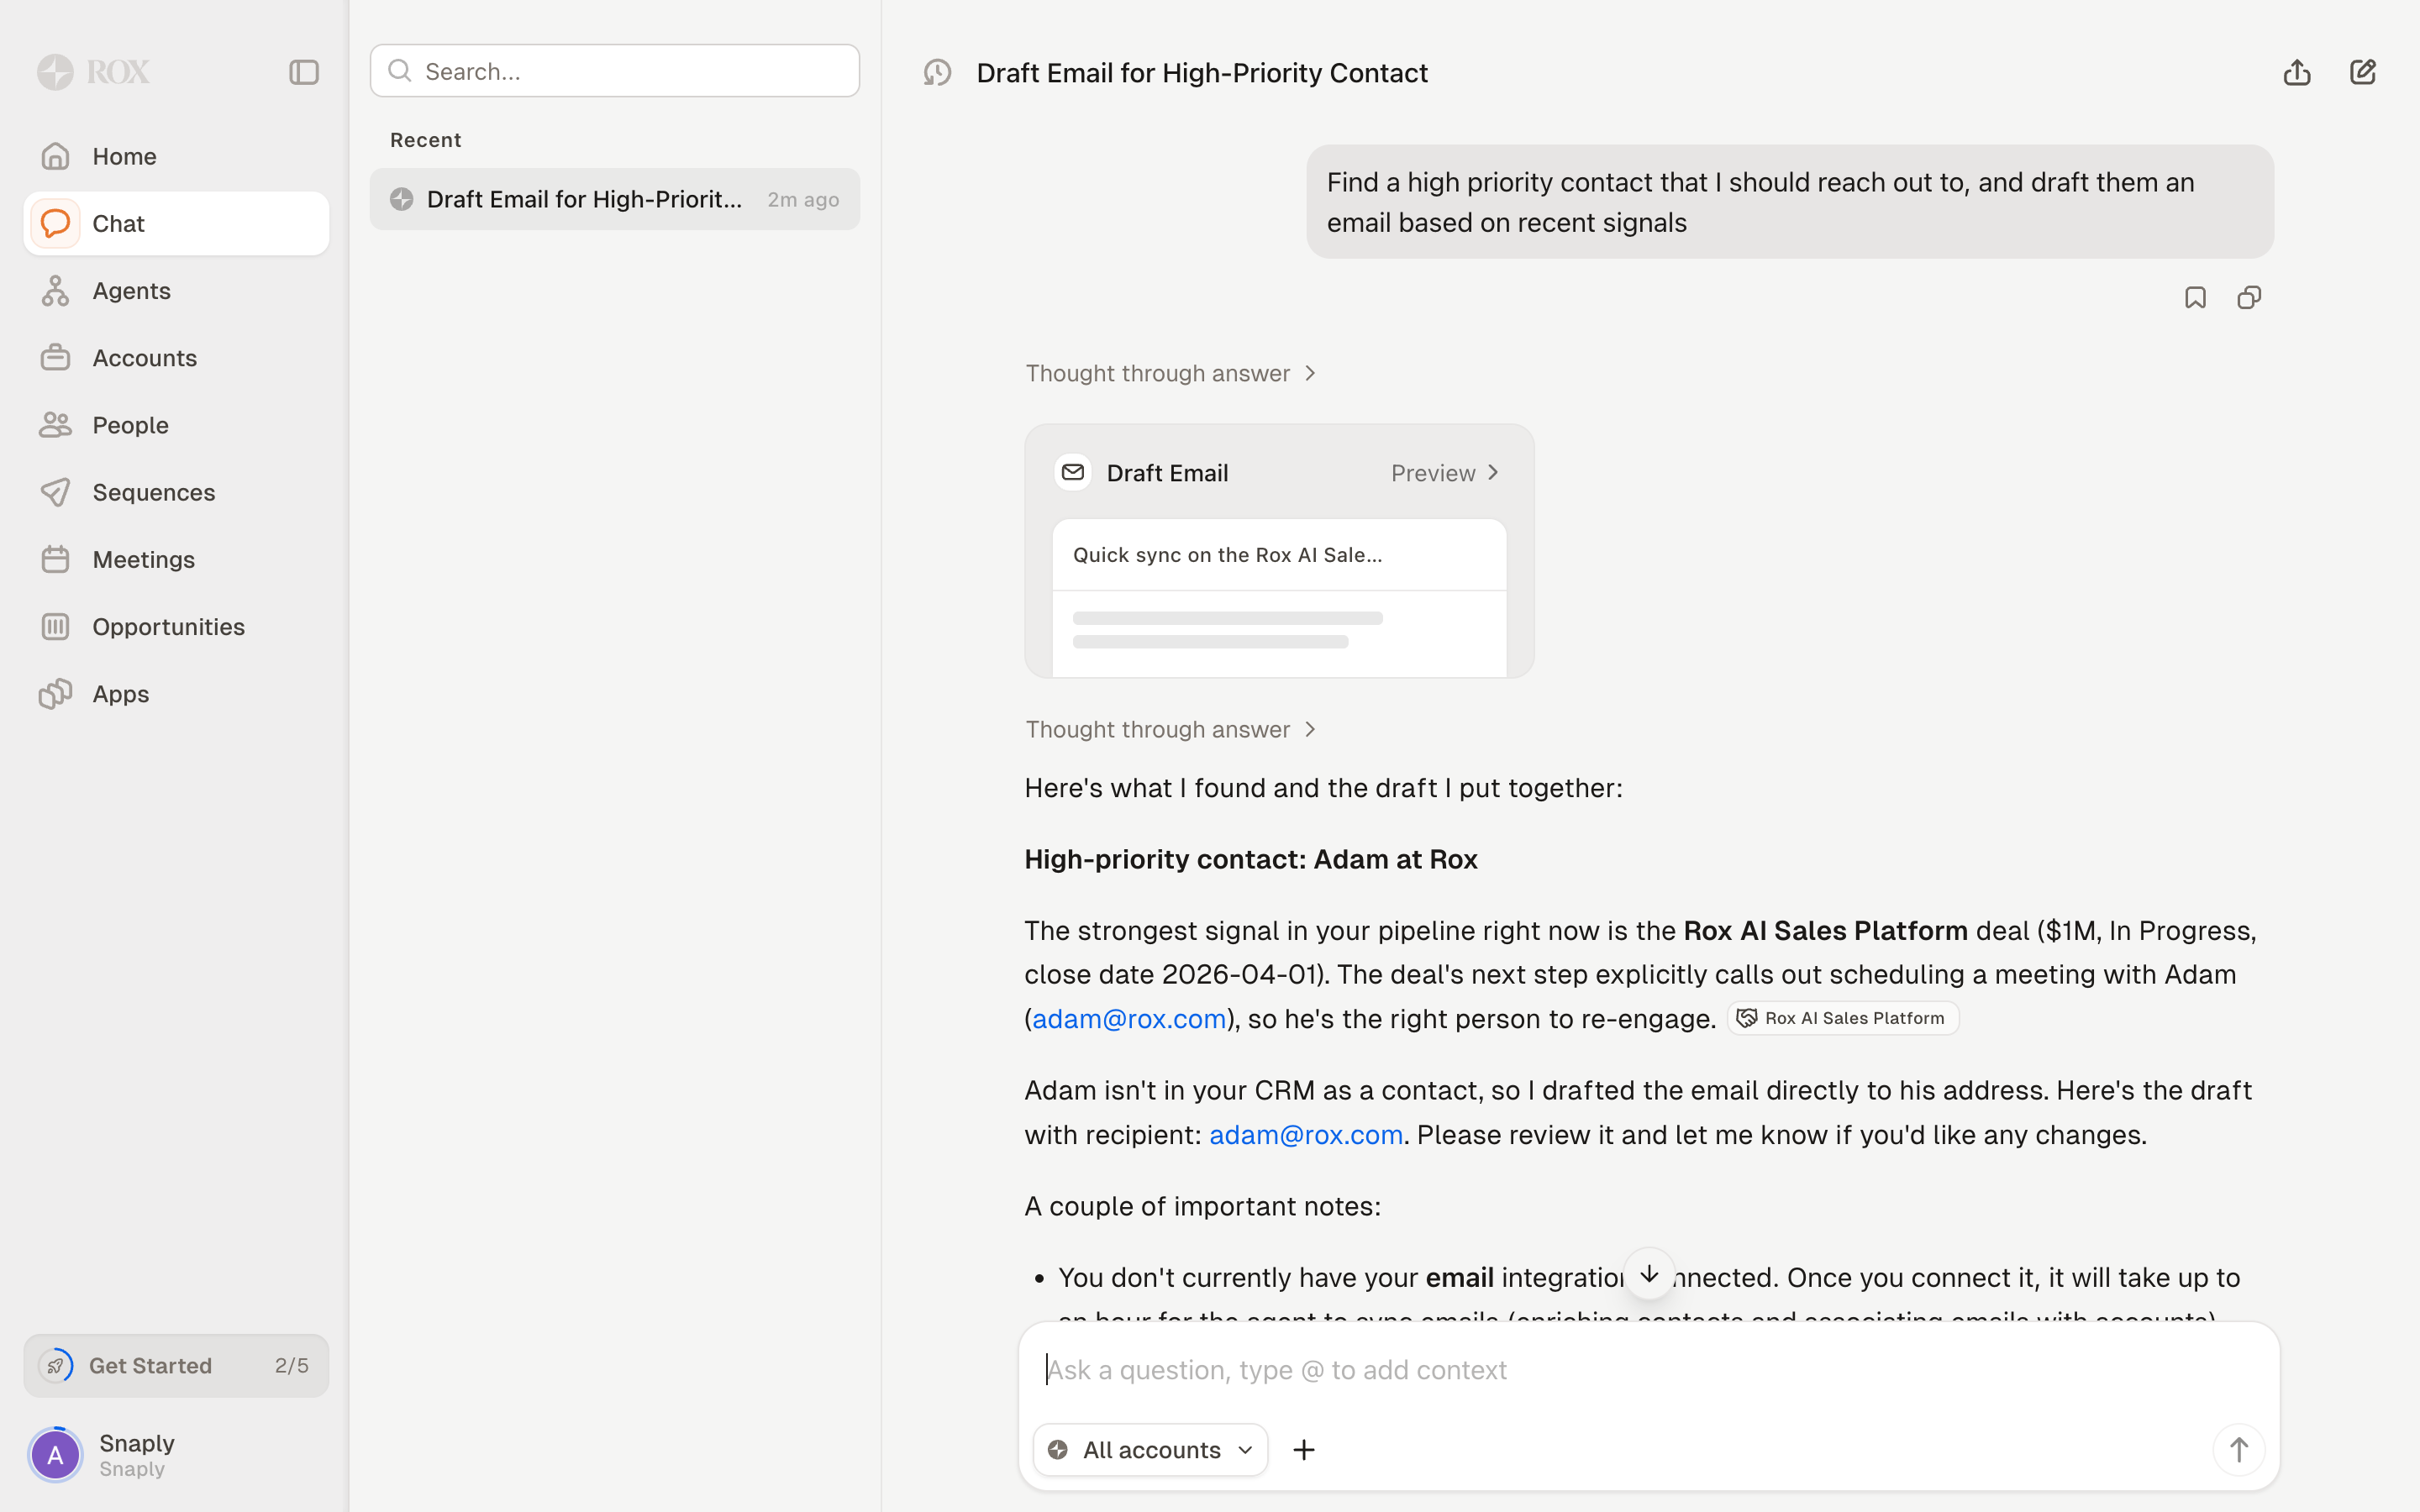Open Accounts in the sidebar

tap(176, 358)
